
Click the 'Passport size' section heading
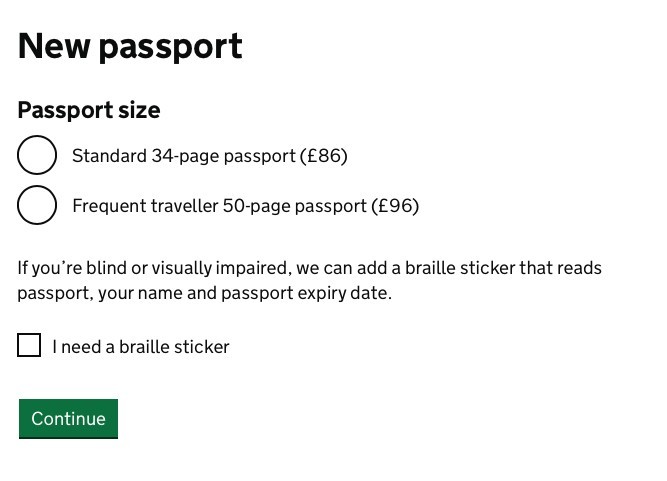[x=89, y=110]
